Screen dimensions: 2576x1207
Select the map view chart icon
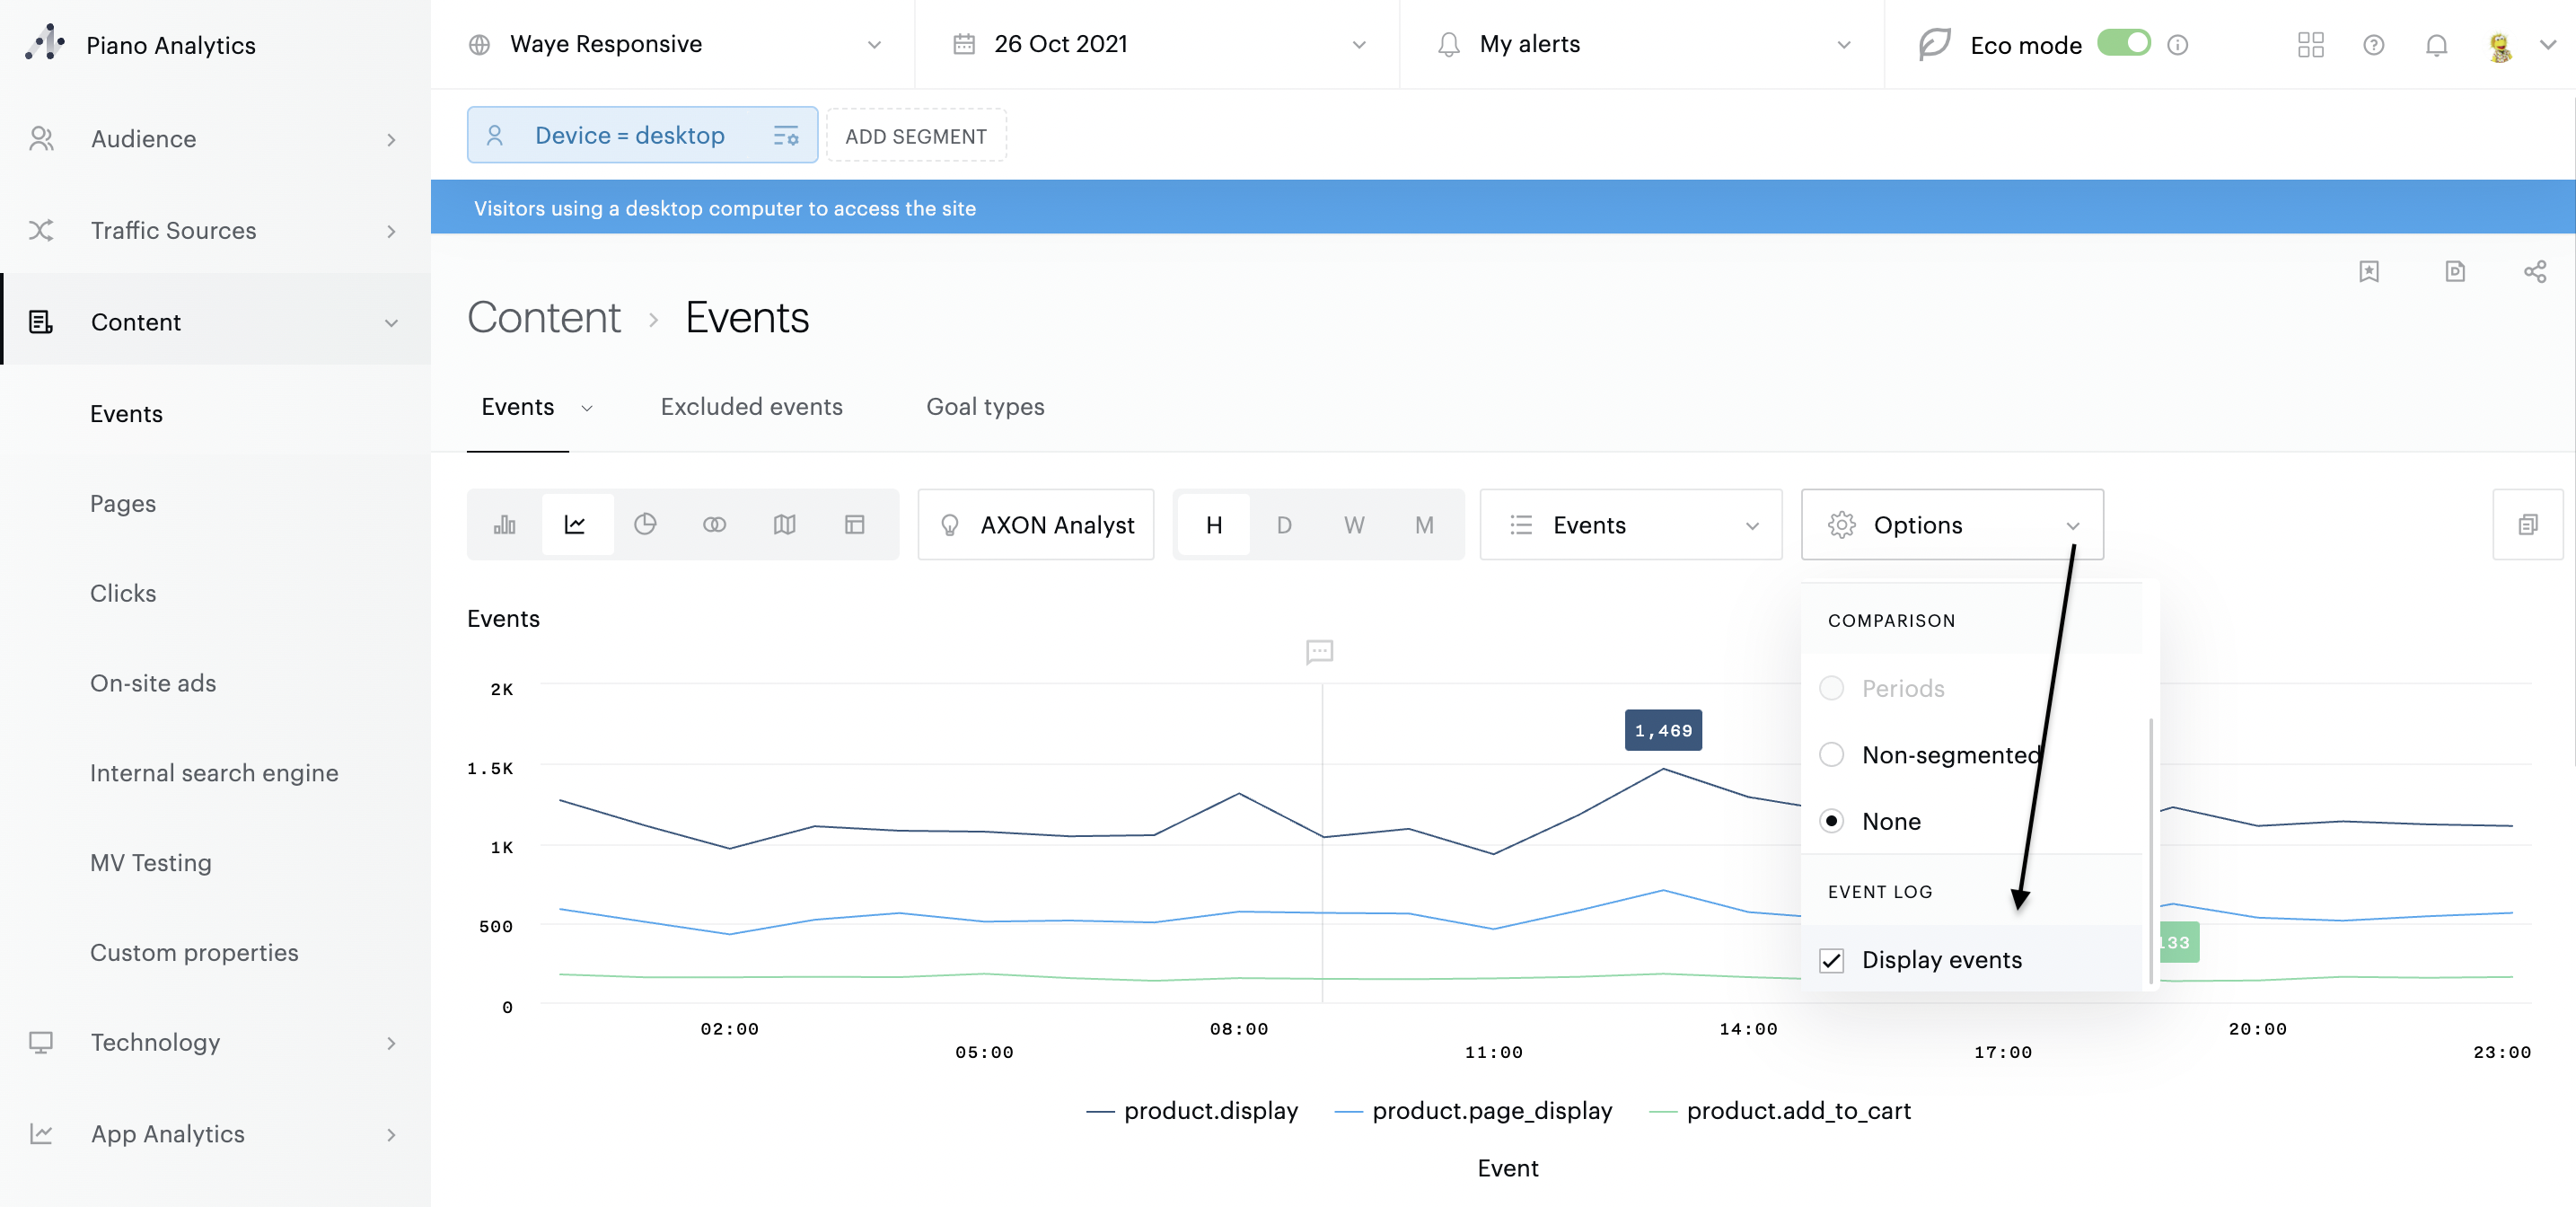[785, 524]
